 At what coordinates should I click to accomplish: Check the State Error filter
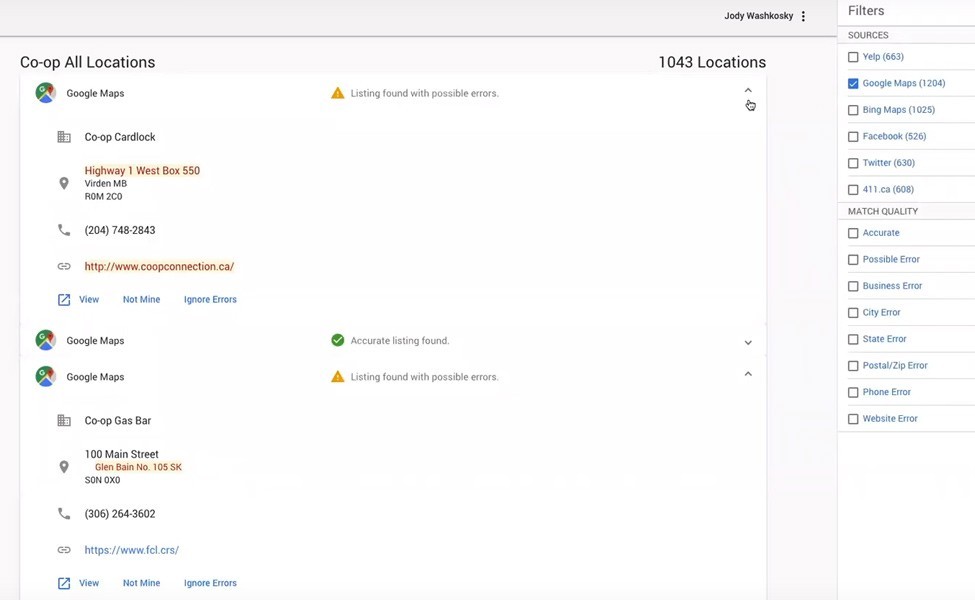coord(853,339)
